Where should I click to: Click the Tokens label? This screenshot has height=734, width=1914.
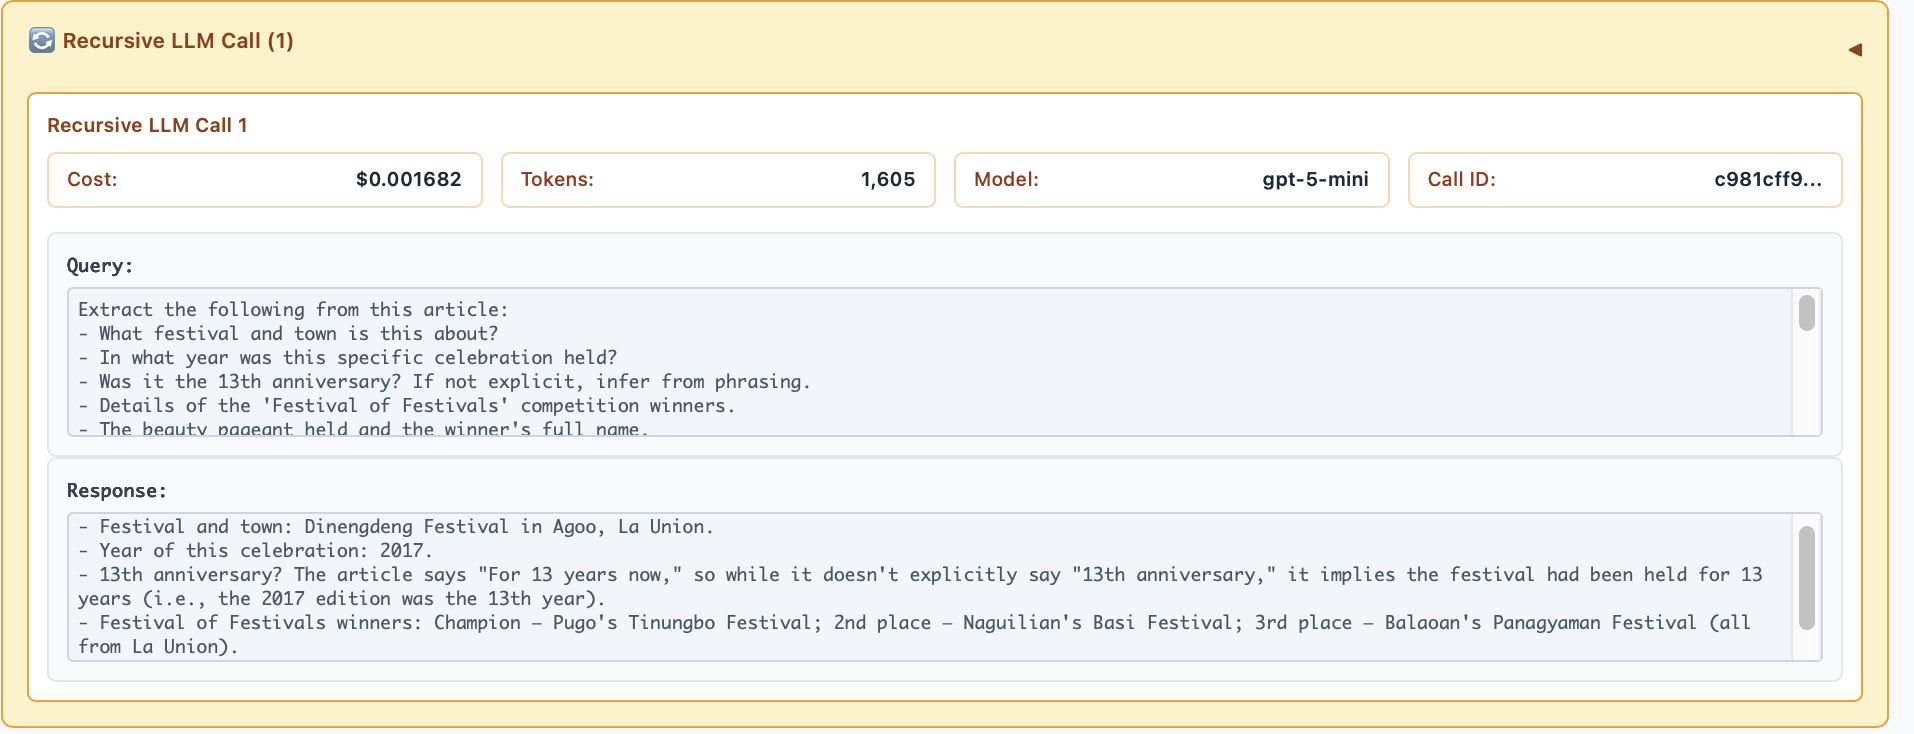(557, 180)
